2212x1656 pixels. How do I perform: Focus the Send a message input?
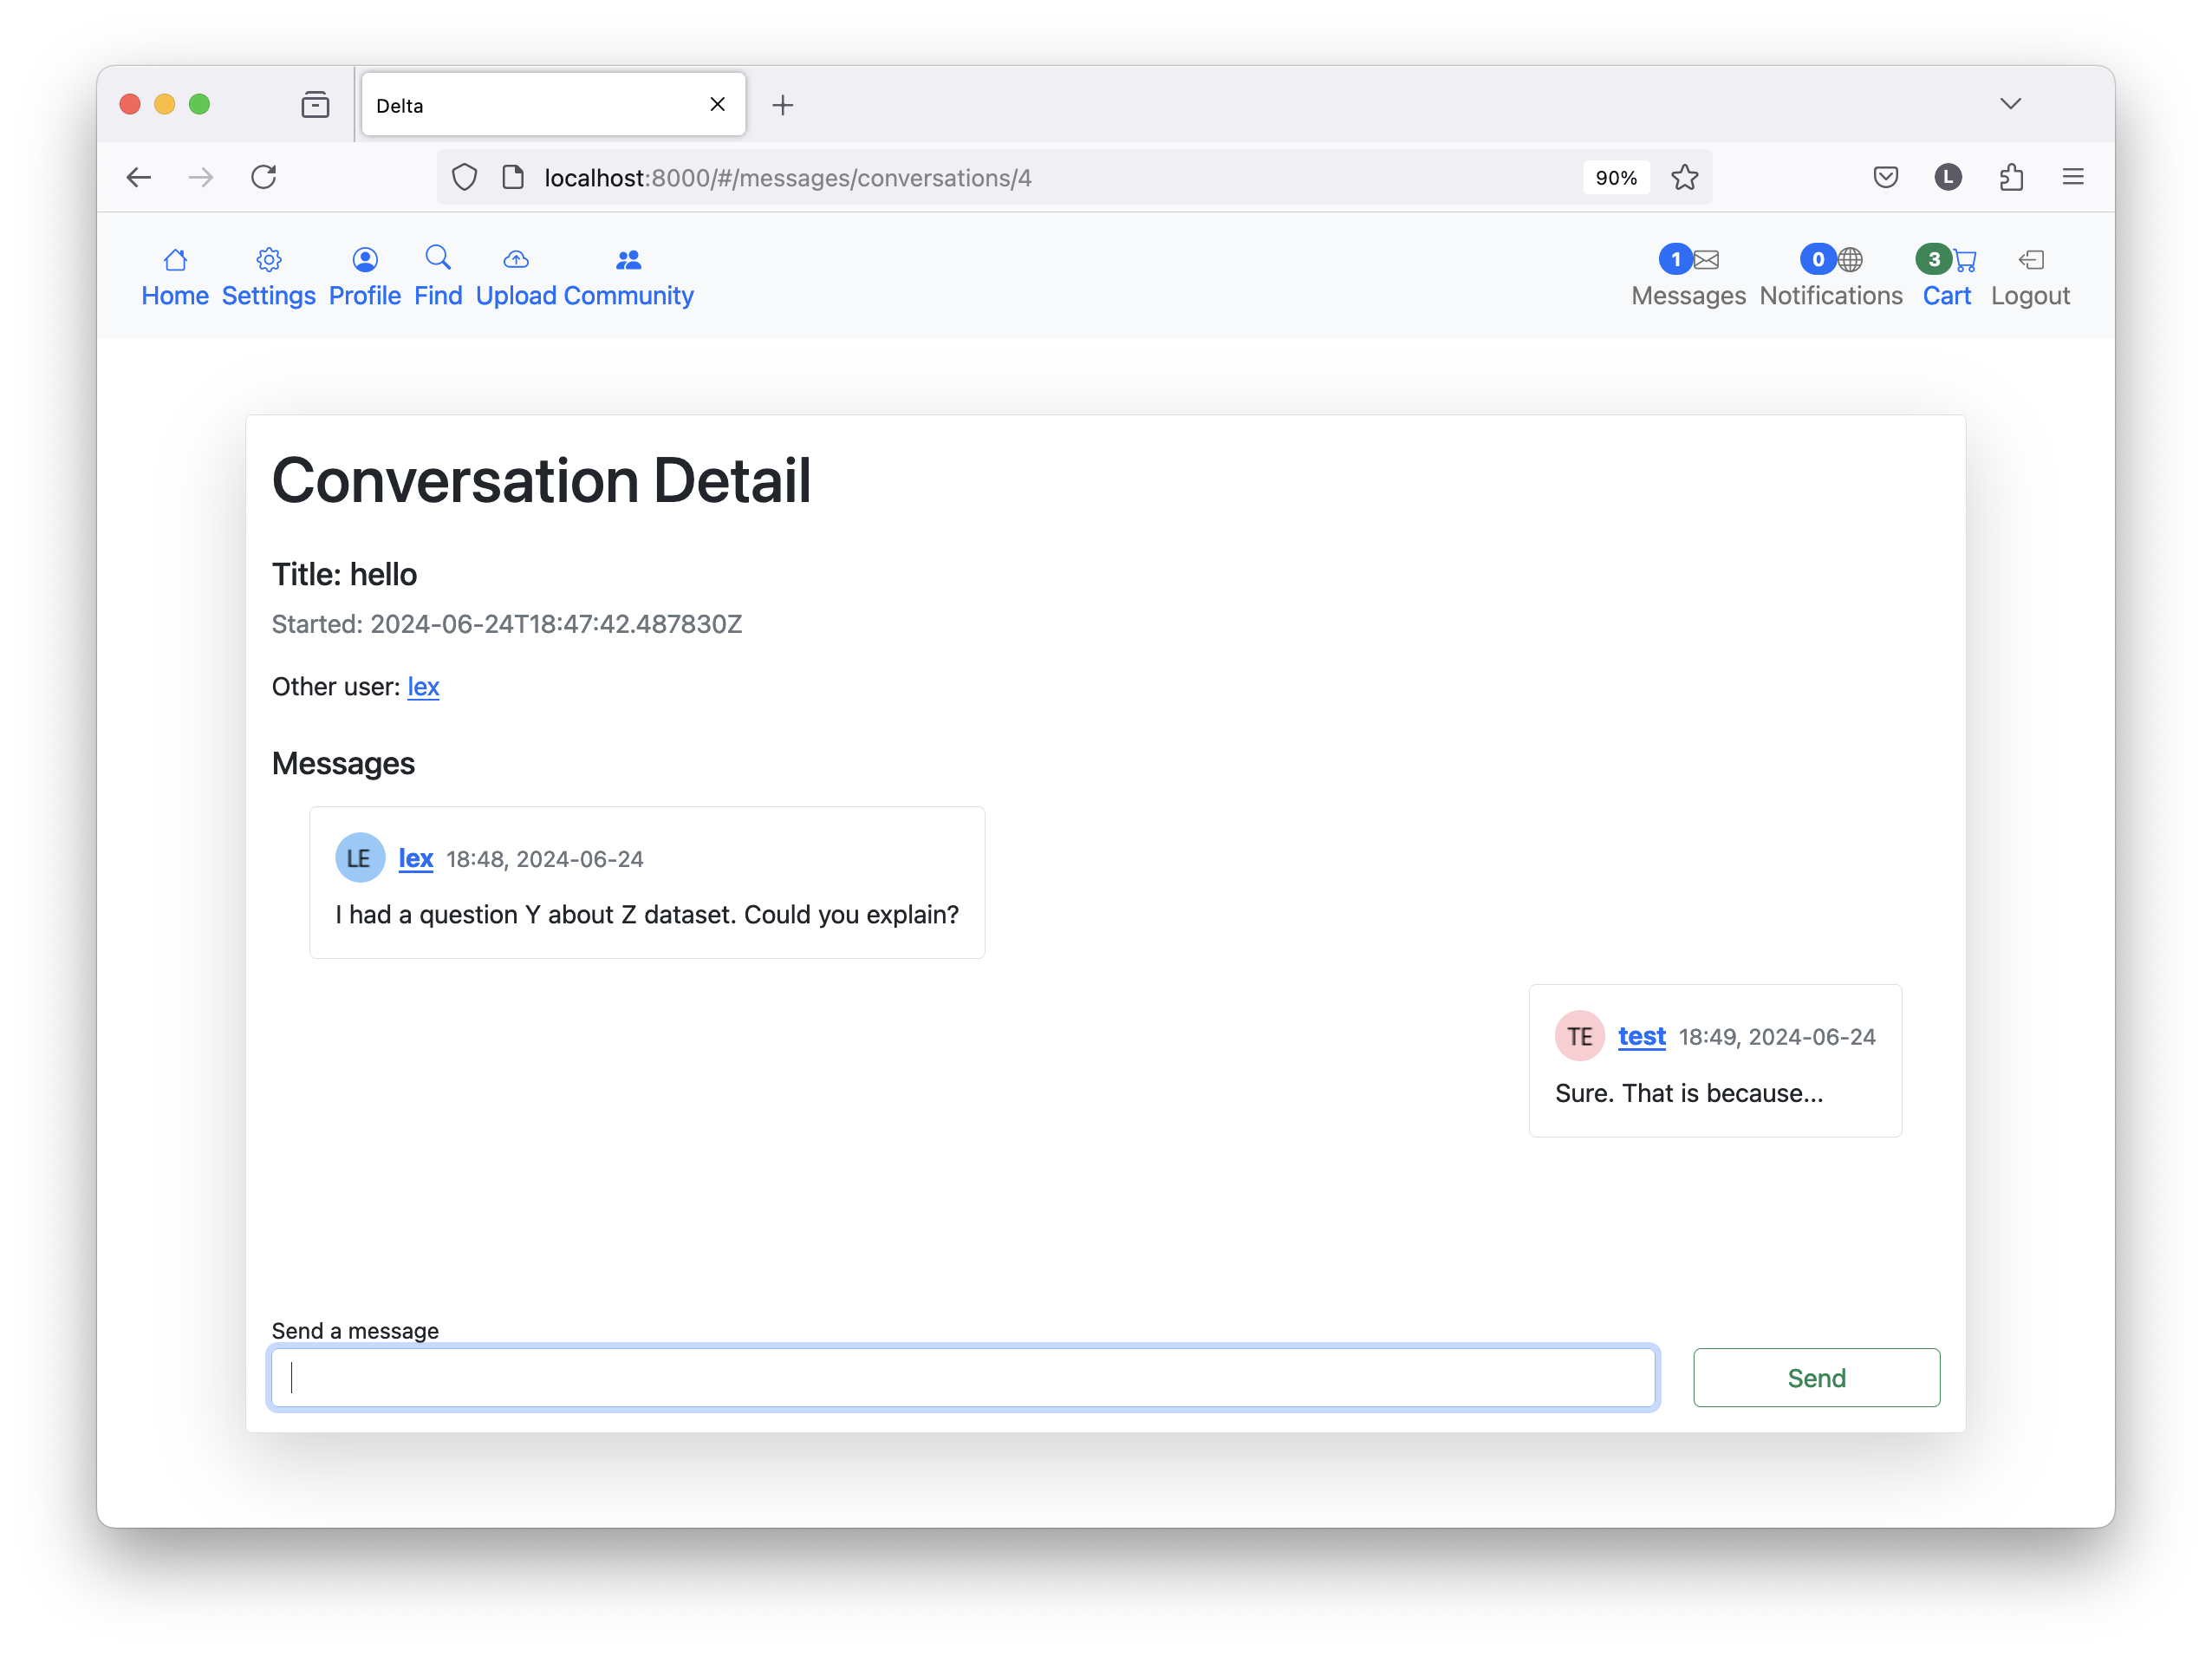[963, 1377]
